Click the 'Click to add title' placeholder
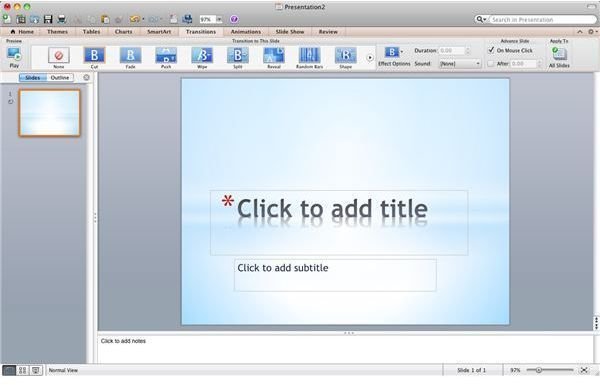Viewport: 600px width, 385px height. (x=339, y=222)
